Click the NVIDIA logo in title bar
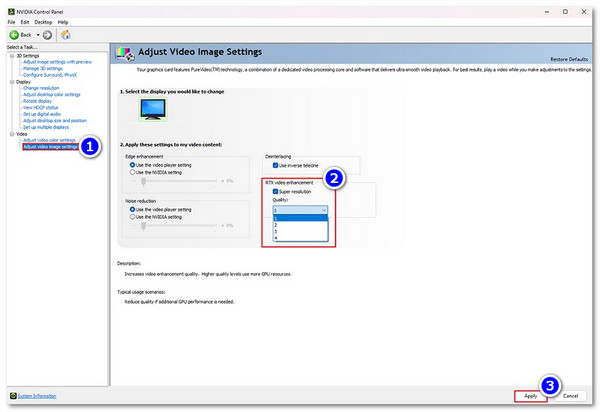 11,12
